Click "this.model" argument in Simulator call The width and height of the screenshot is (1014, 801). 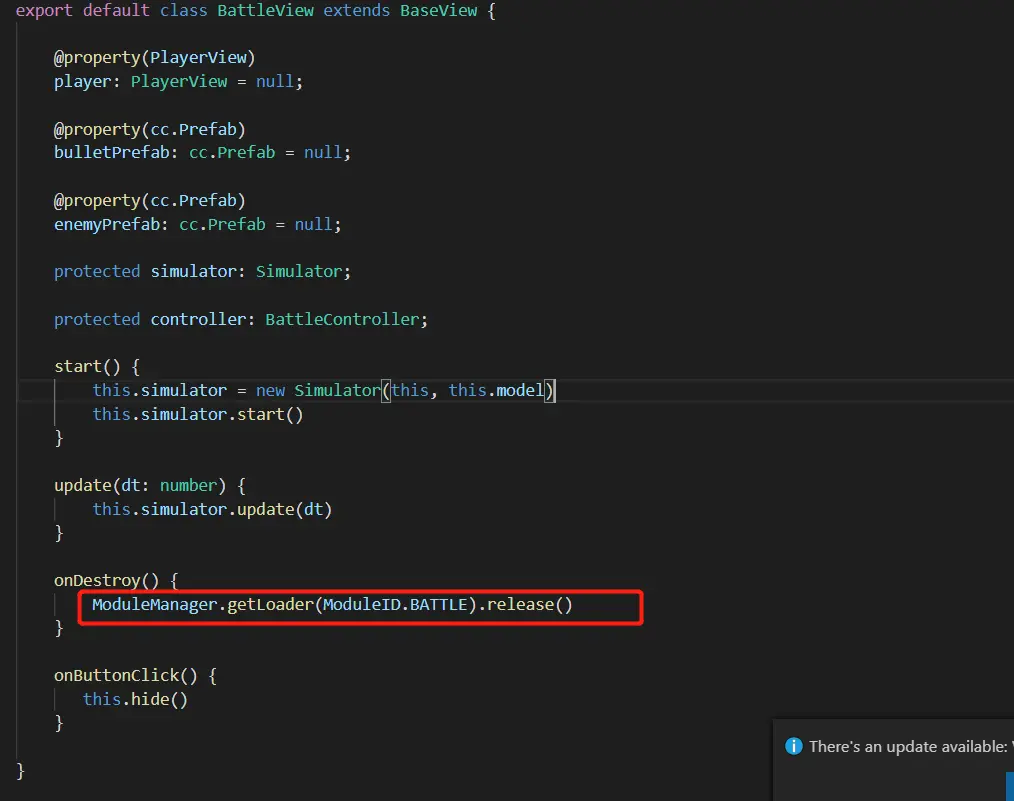[497, 390]
